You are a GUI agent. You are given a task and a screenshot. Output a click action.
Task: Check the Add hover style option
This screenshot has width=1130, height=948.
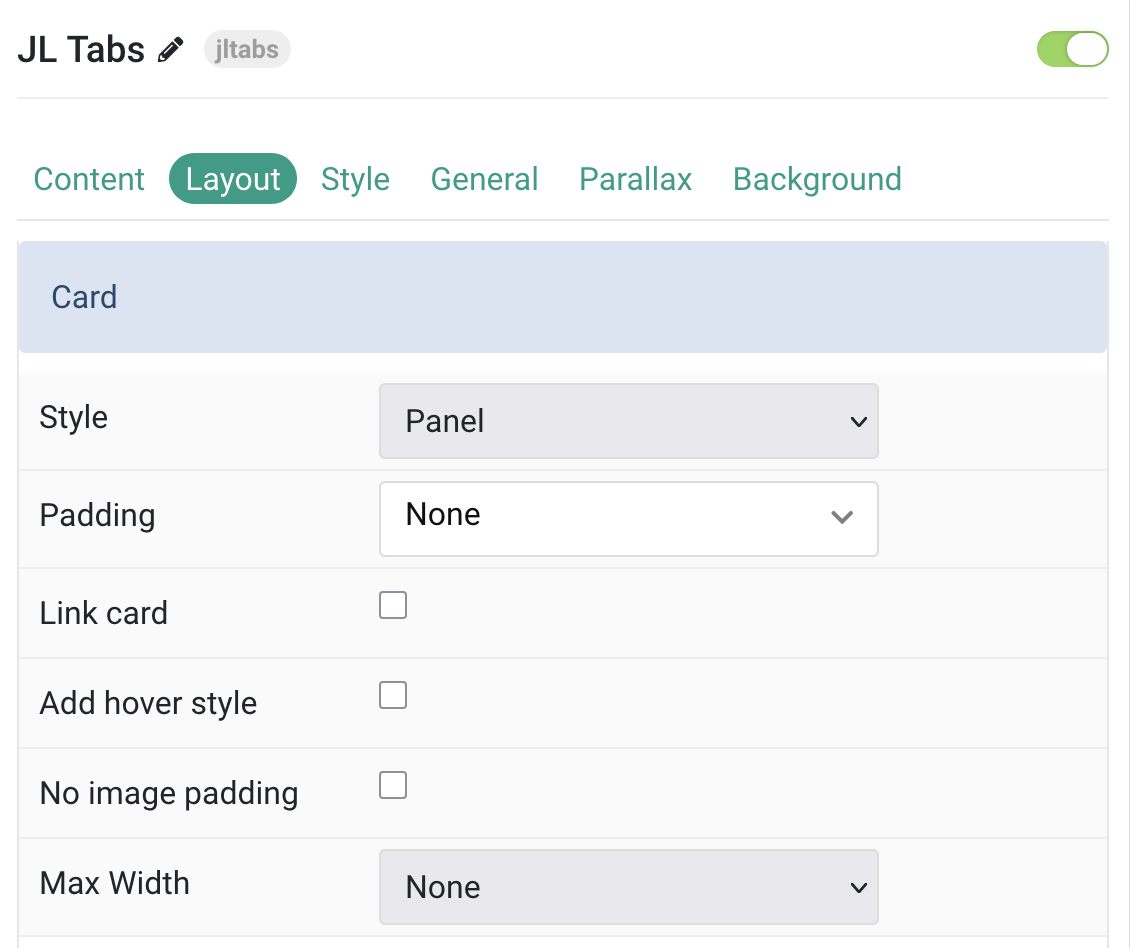393,695
